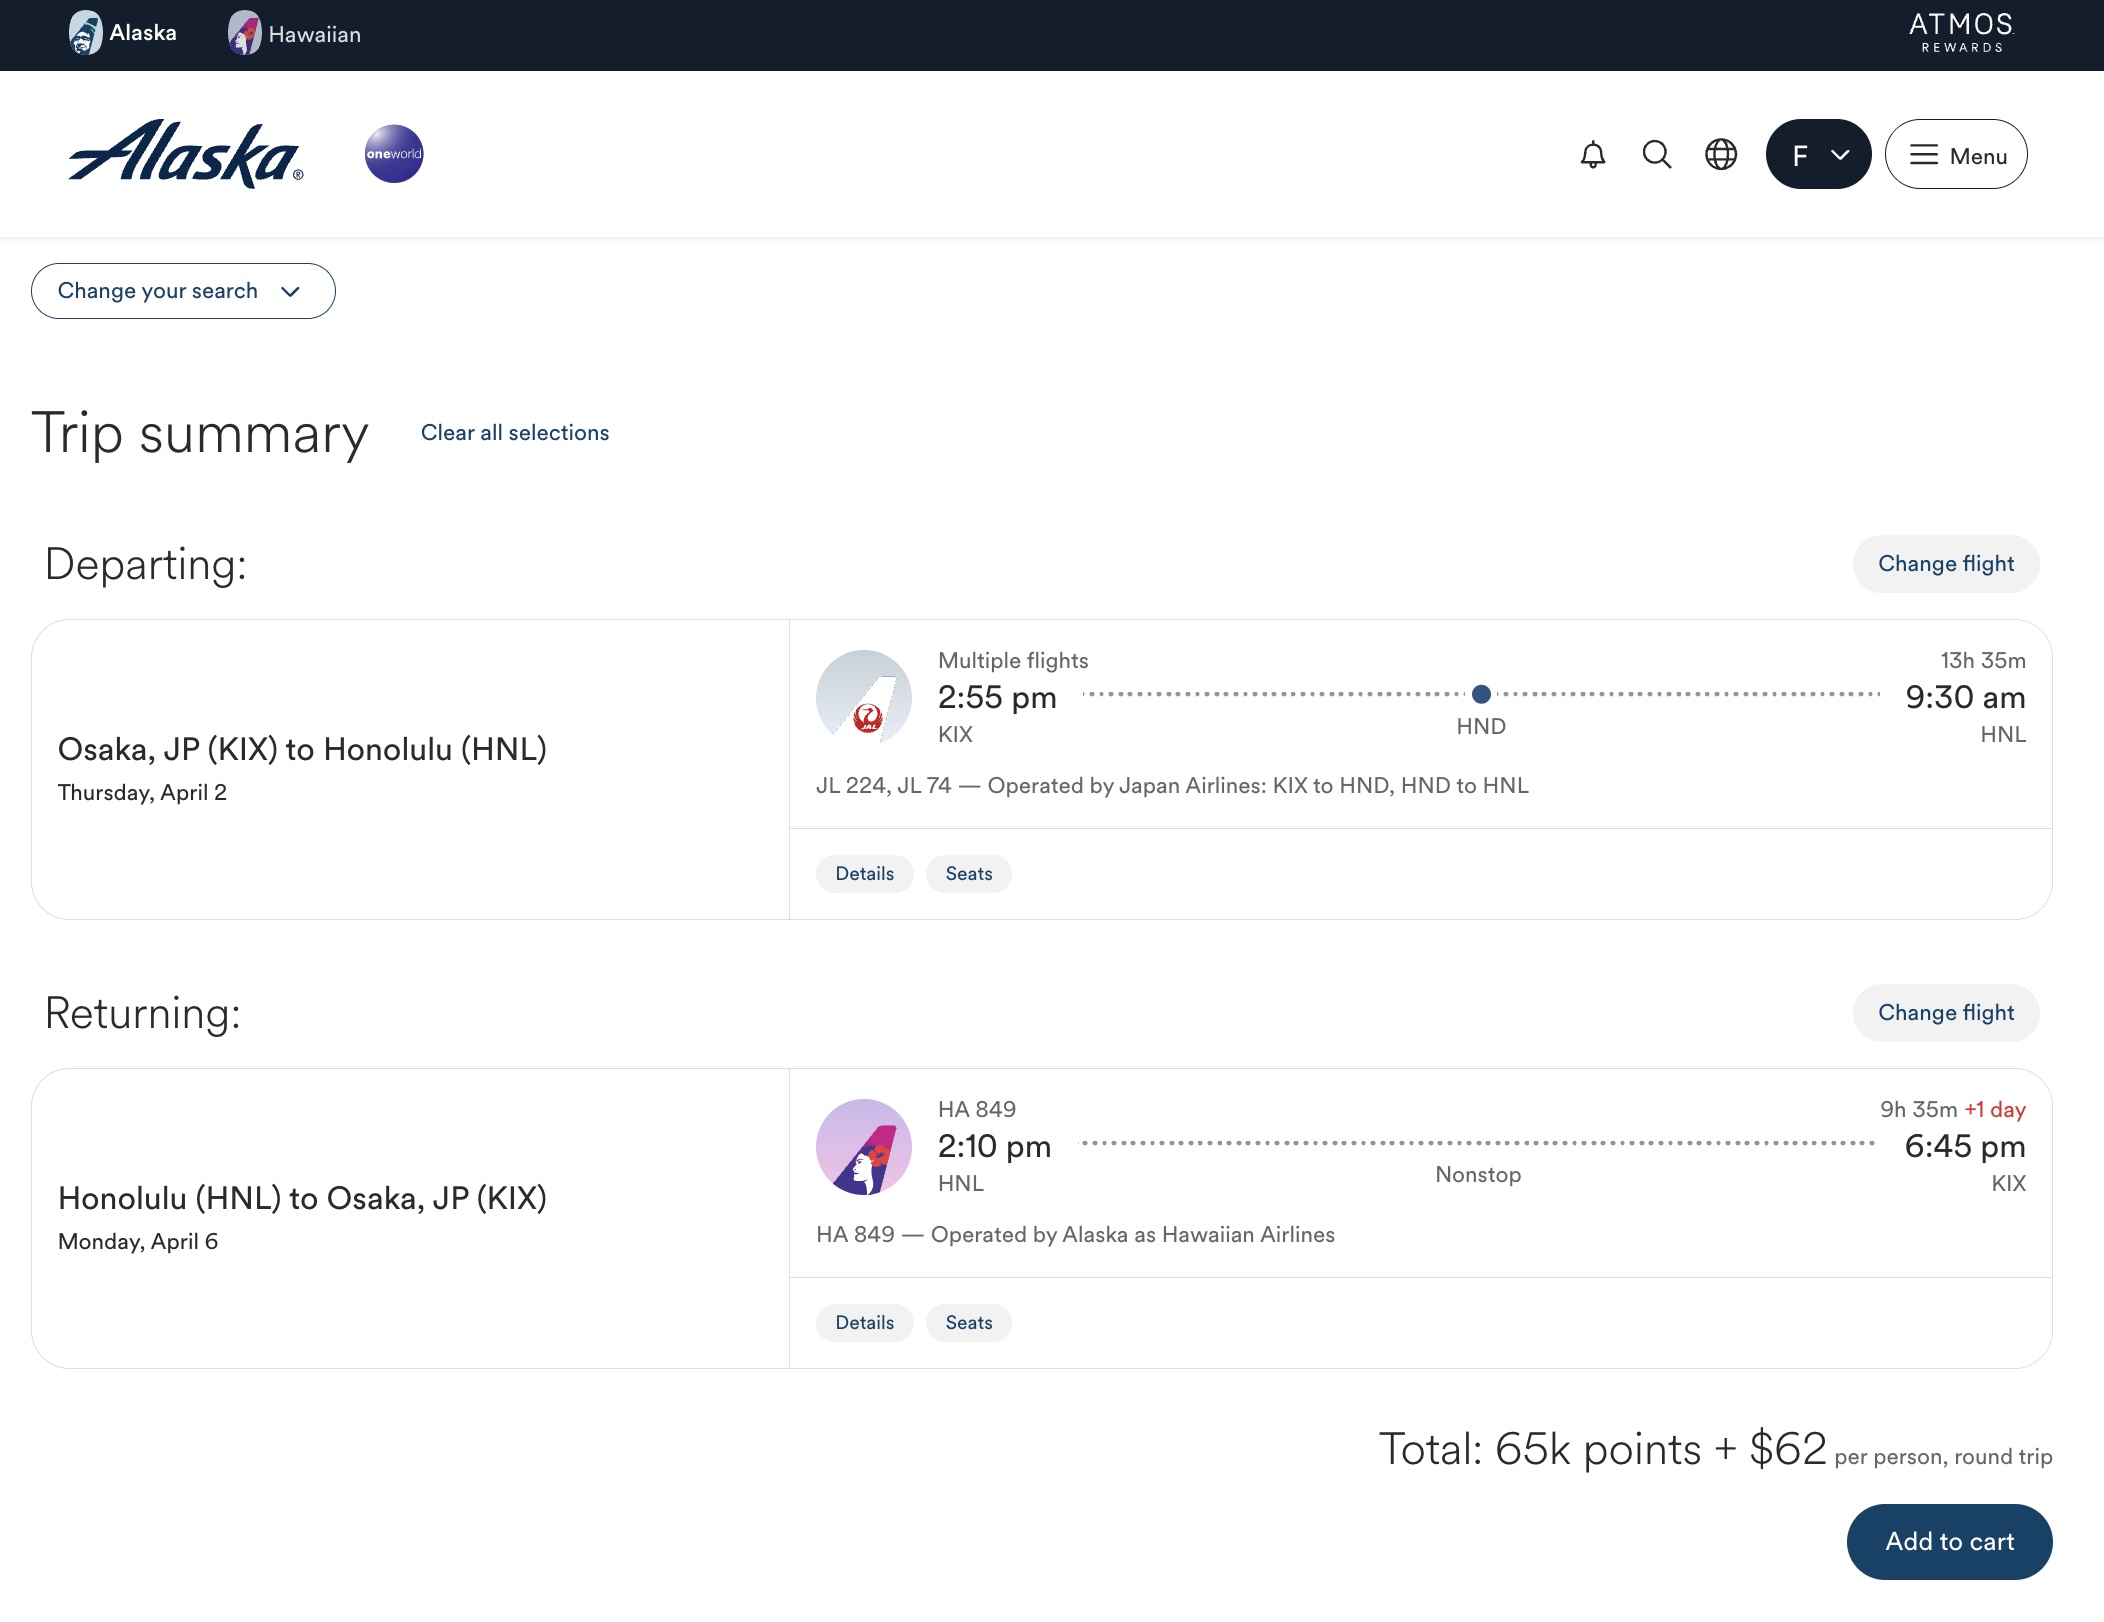2104x1622 pixels.
Task: Change the departing flight
Action: tap(1945, 564)
